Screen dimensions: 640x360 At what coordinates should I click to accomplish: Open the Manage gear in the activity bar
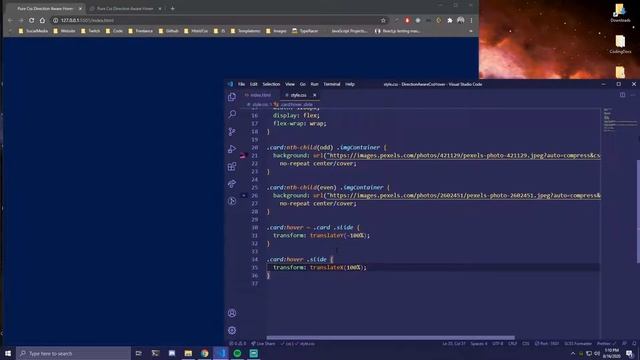coord(232,330)
